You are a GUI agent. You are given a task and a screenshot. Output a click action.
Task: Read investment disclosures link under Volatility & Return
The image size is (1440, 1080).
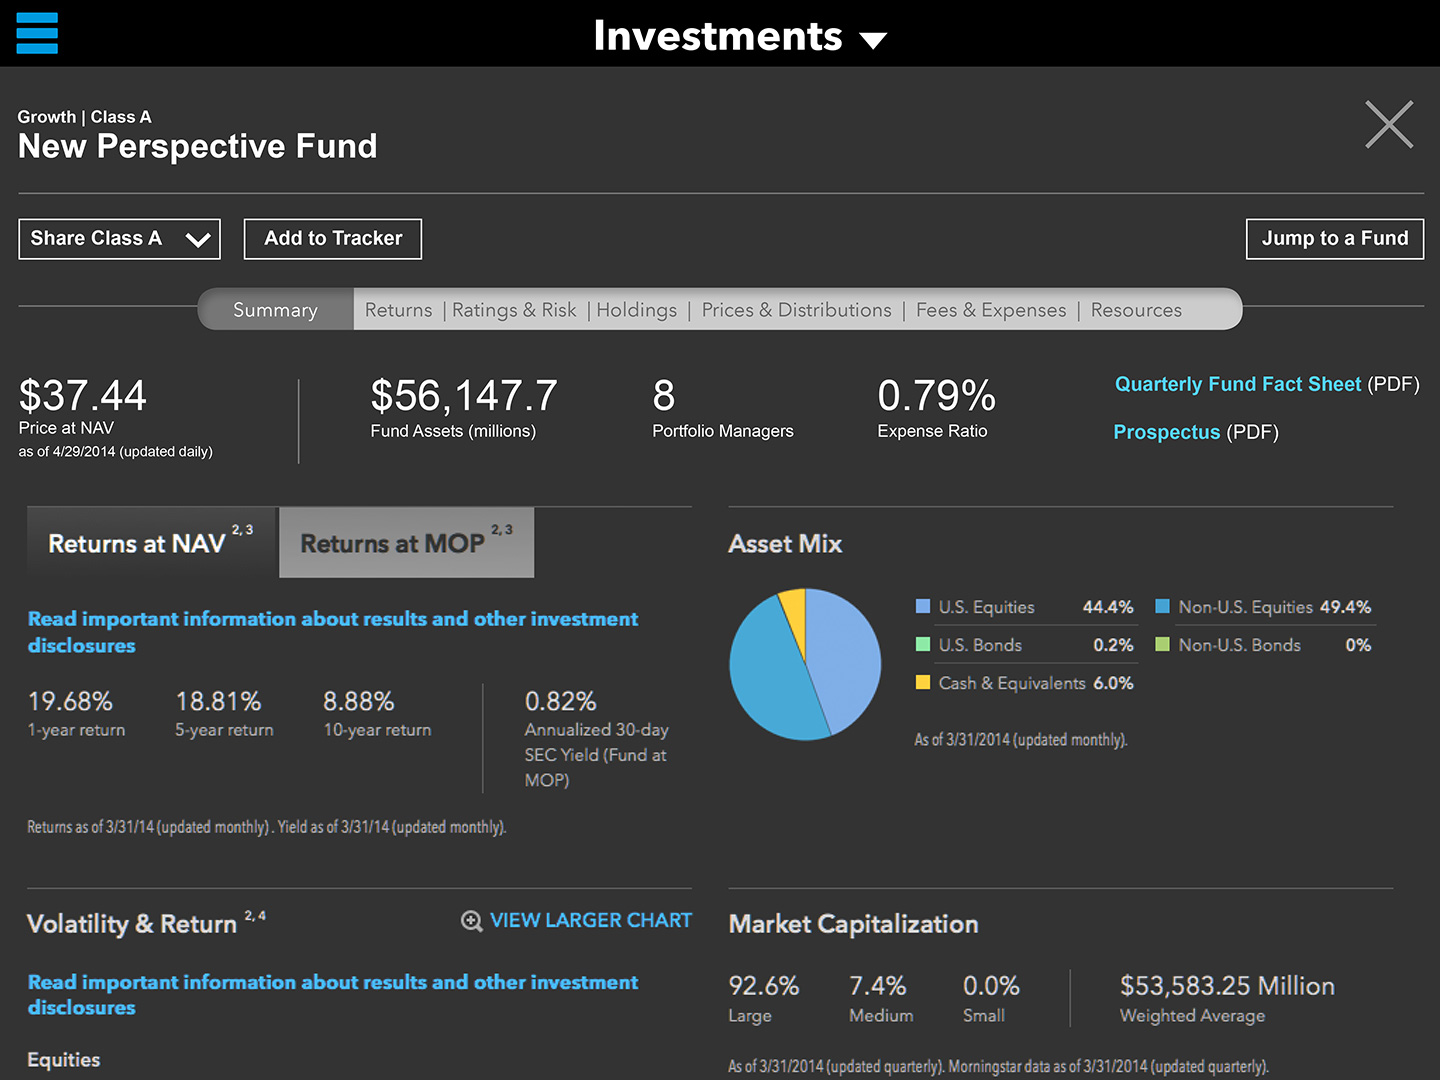point(332,995)
